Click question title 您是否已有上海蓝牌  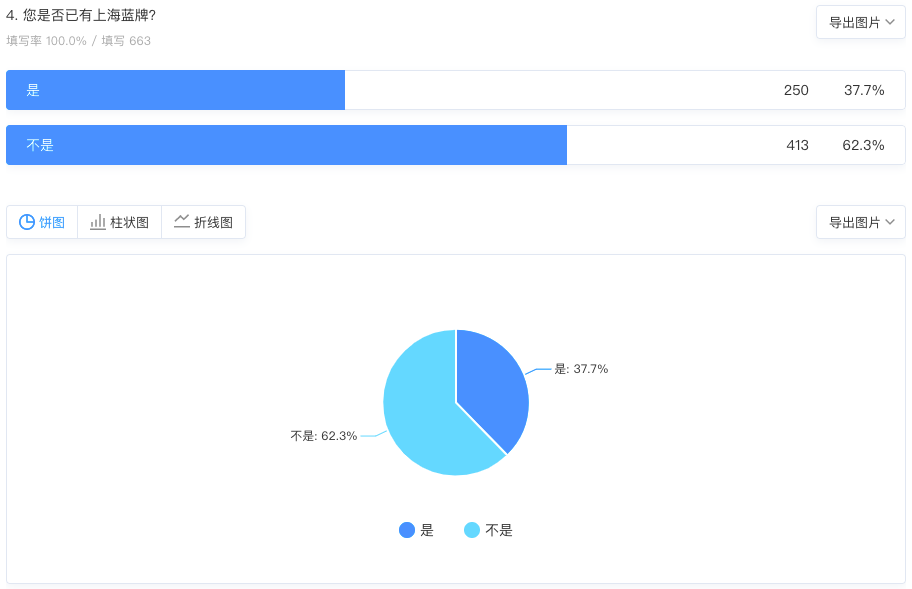(x=89, y=15)
